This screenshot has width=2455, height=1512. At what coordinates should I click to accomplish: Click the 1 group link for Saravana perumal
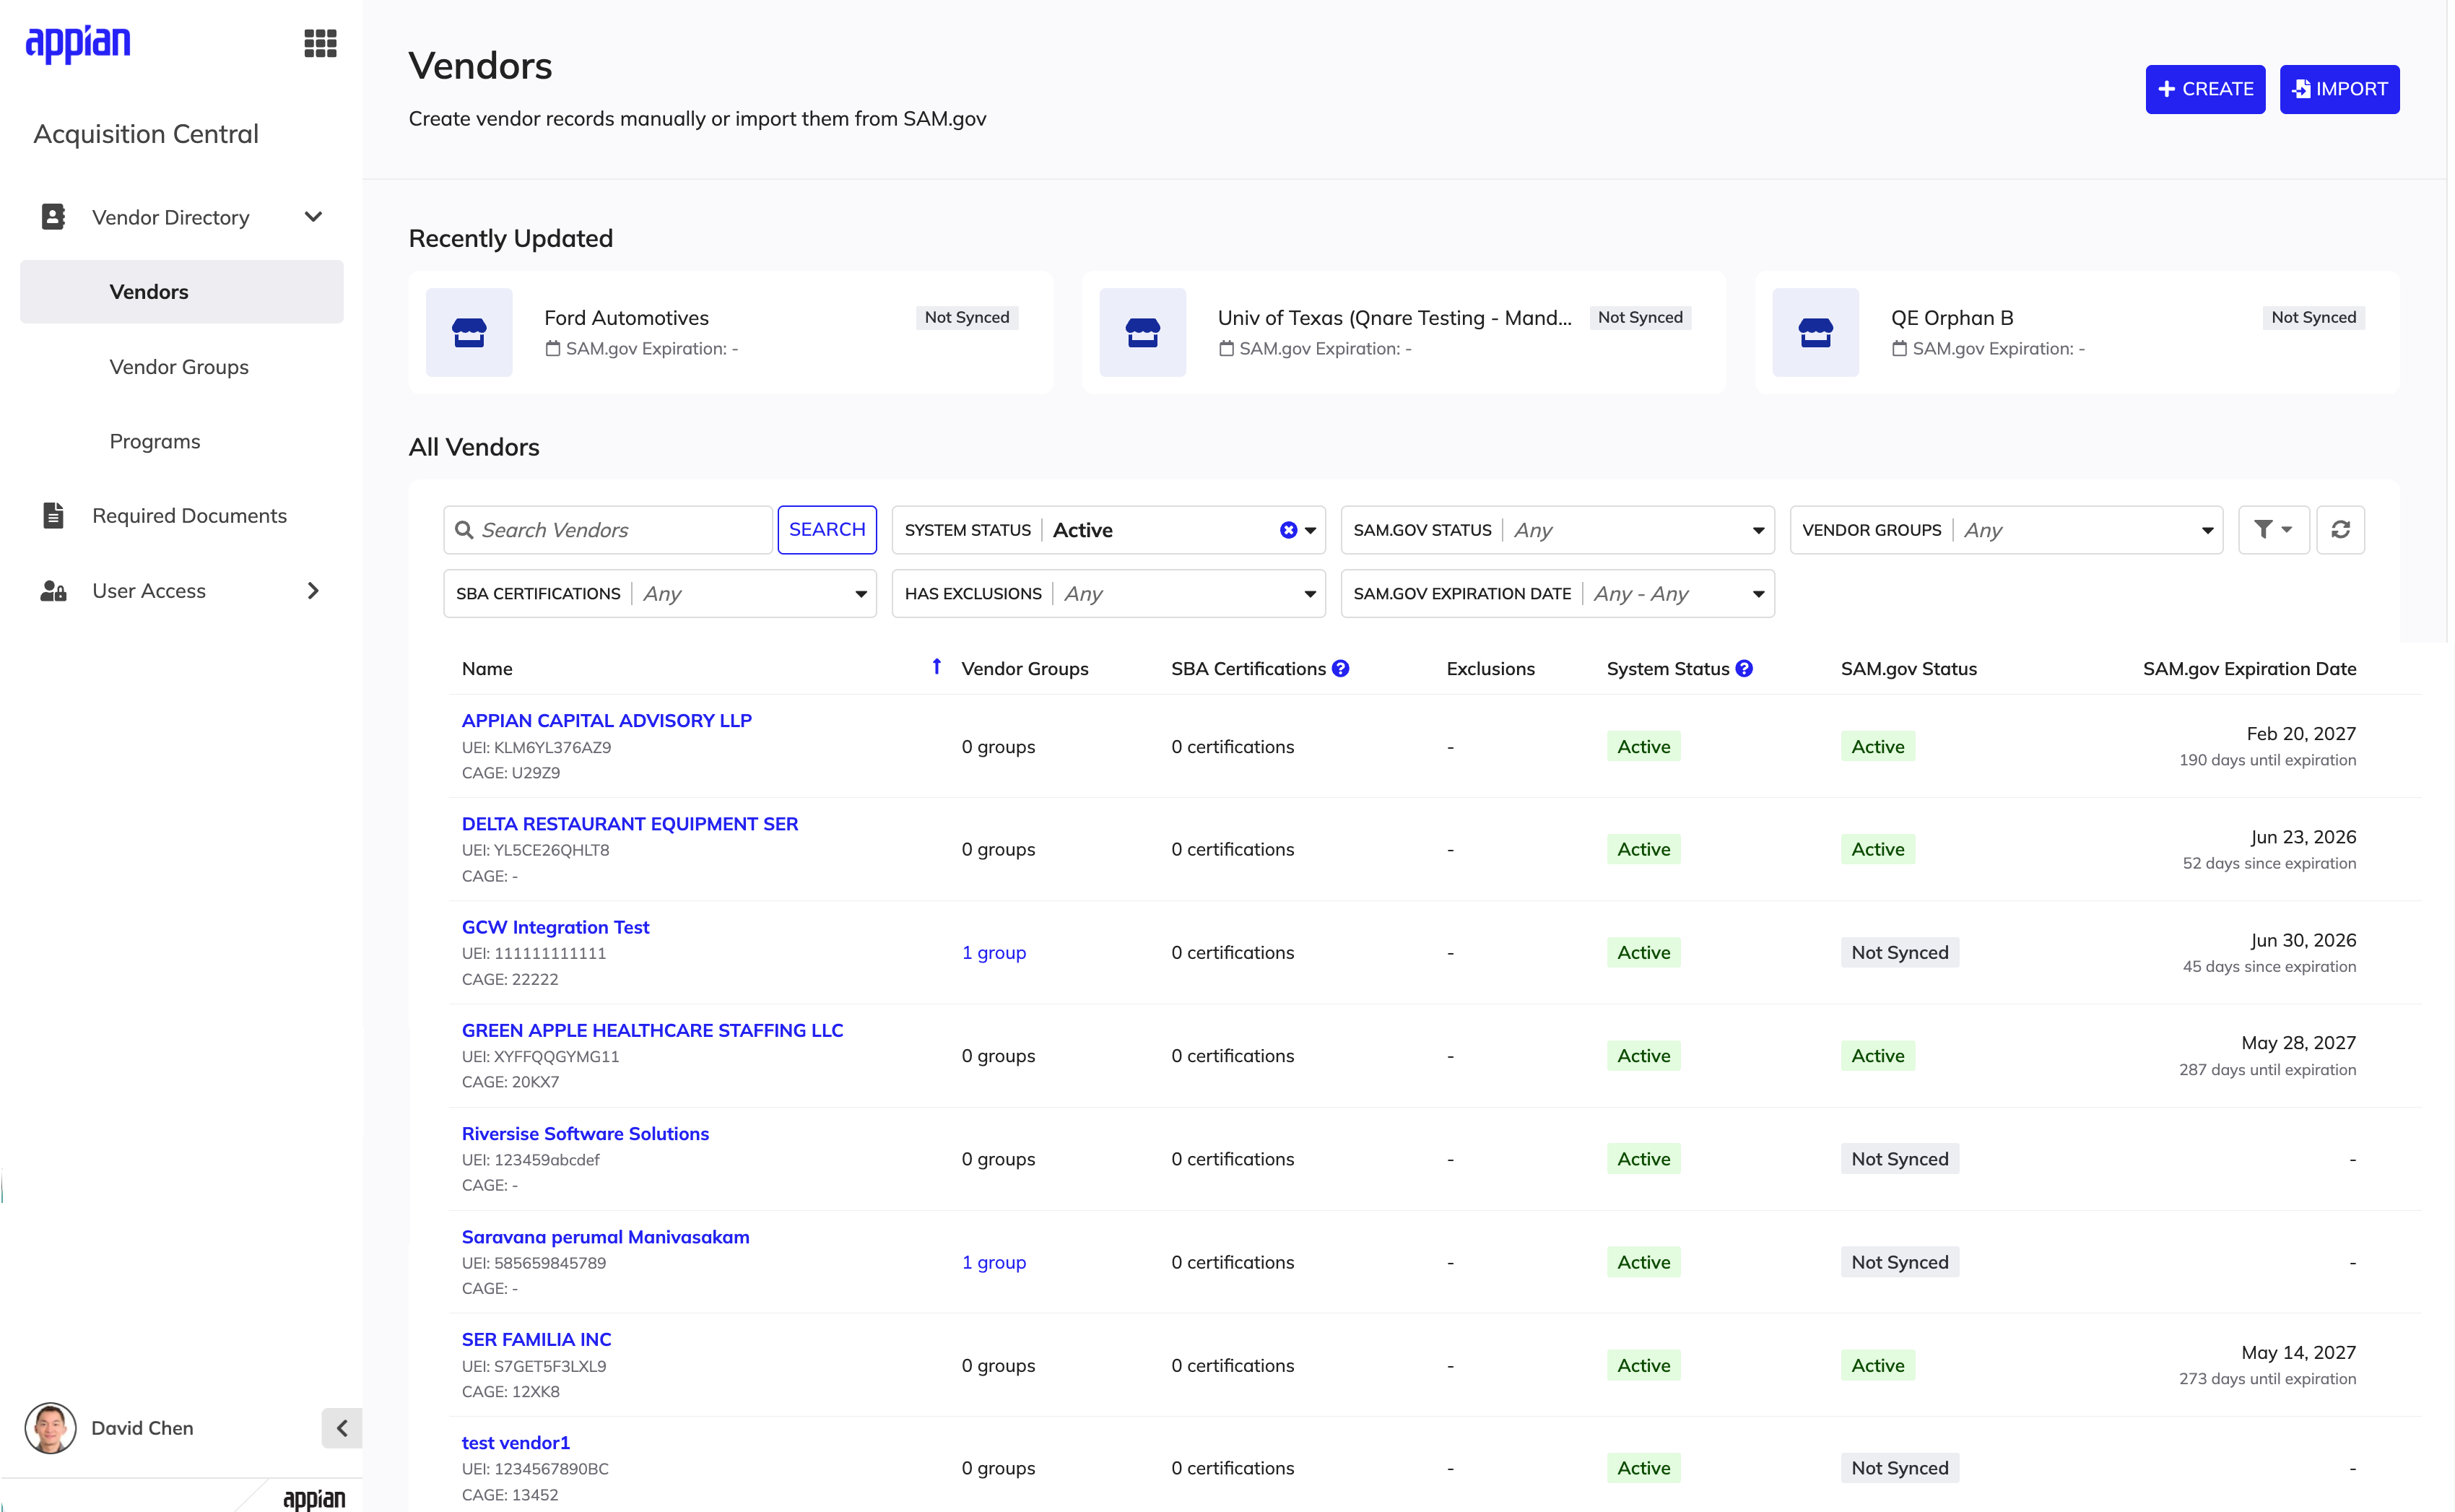(994, 1262)
